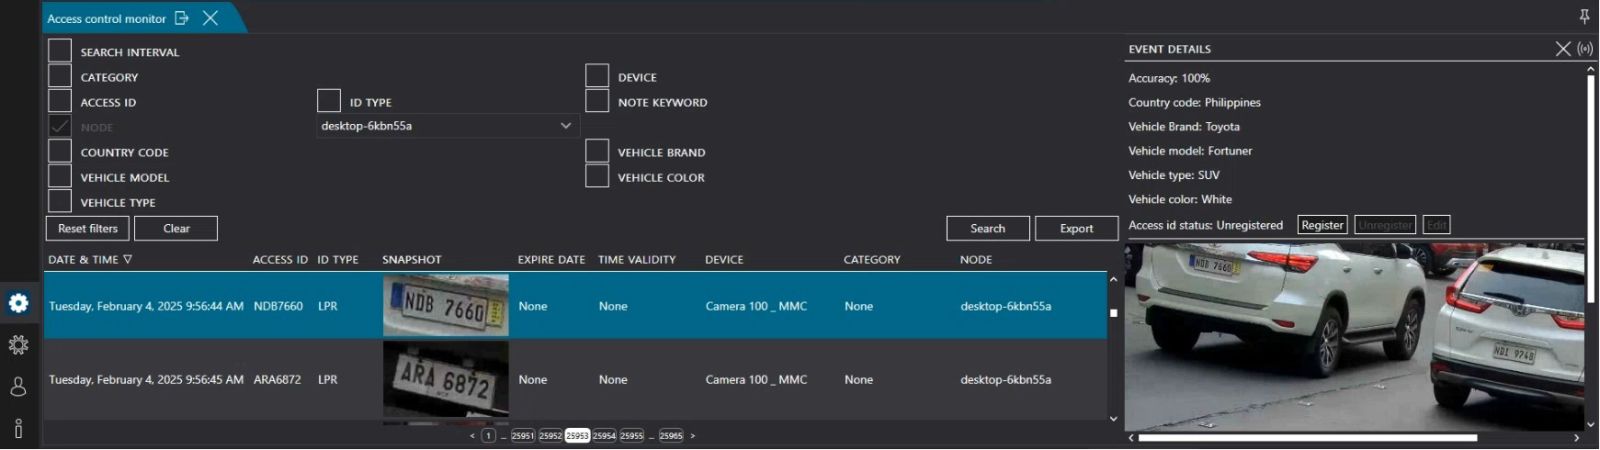The width and height of the screenshot is (1600, 450).
Task: Check the Country Code filter checkbox
Action: tap(60, 151)
